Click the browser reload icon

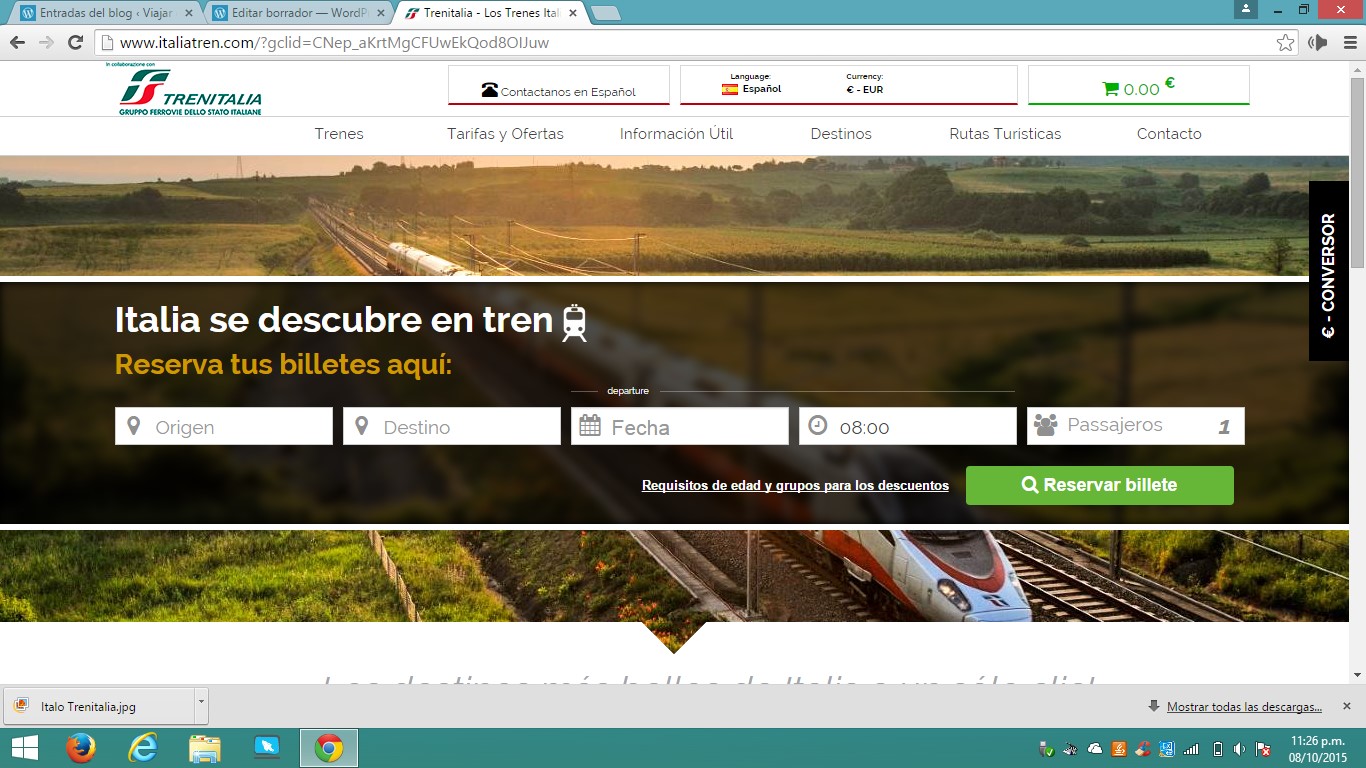75,43
